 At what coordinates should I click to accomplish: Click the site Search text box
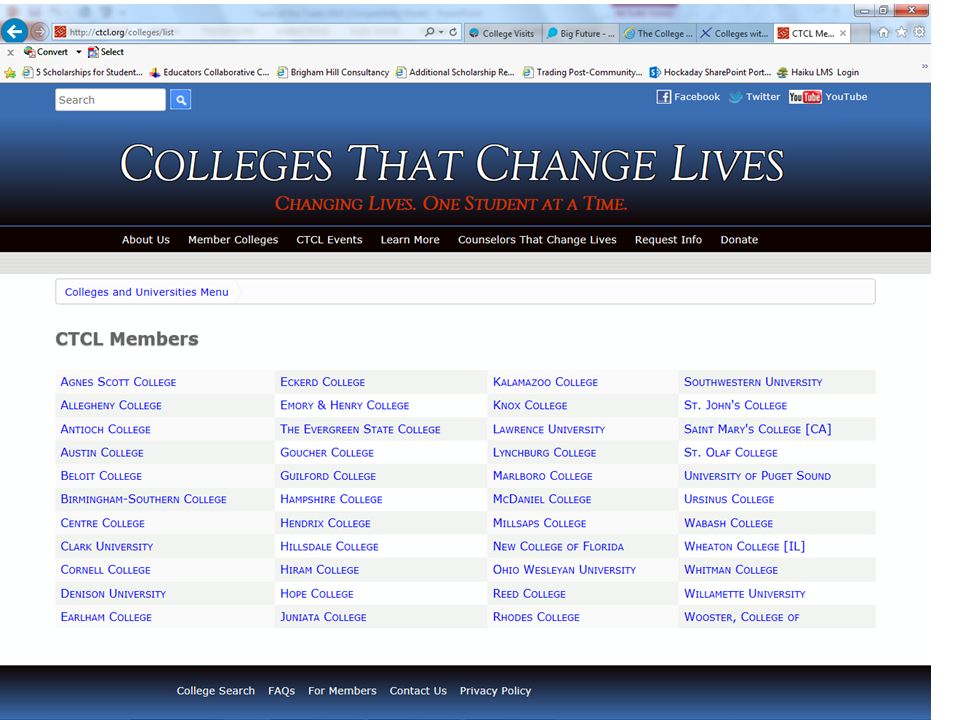pyautogui.click(x=110, y=100)
